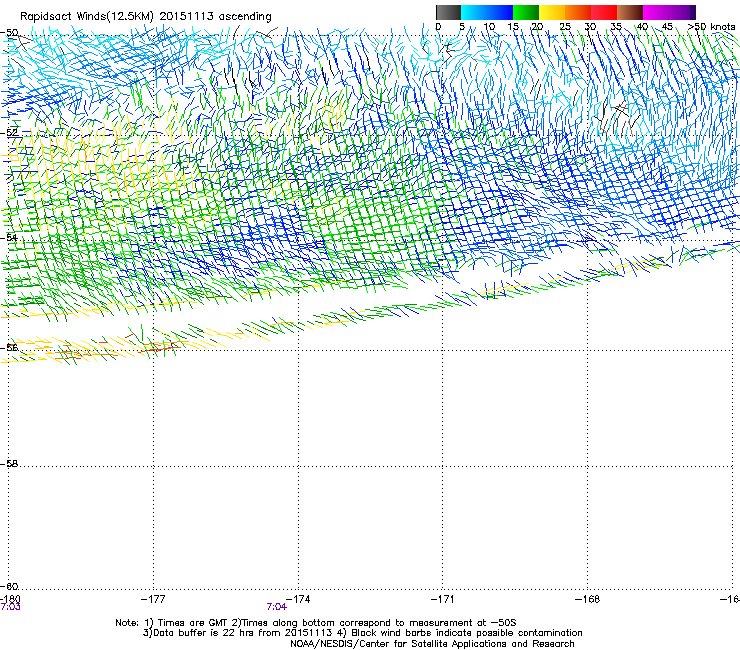Click the Rapidscat Winds title text

click(x=145, y=17)
